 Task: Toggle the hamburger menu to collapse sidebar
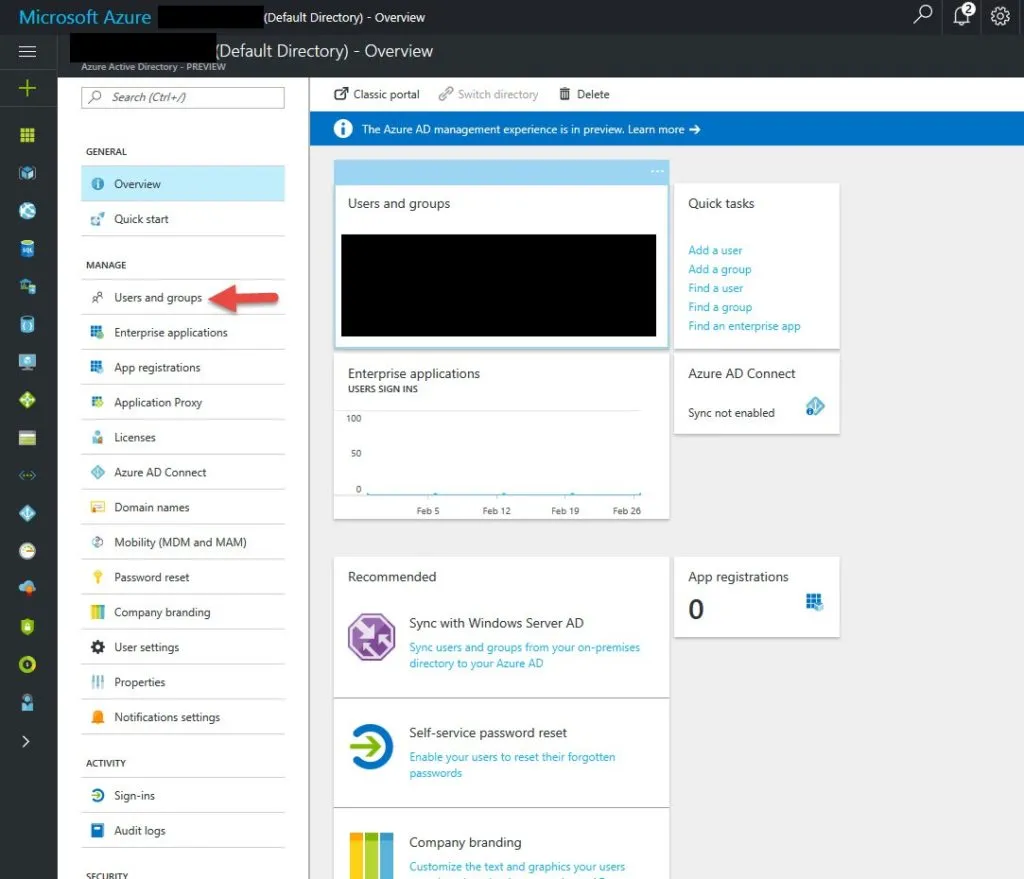[28, 52]
